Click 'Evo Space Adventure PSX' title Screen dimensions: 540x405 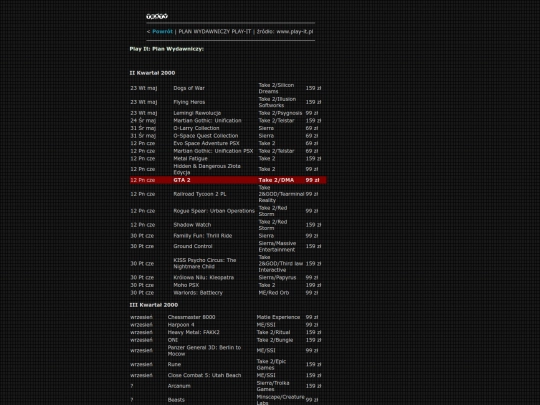pos(206,143)
